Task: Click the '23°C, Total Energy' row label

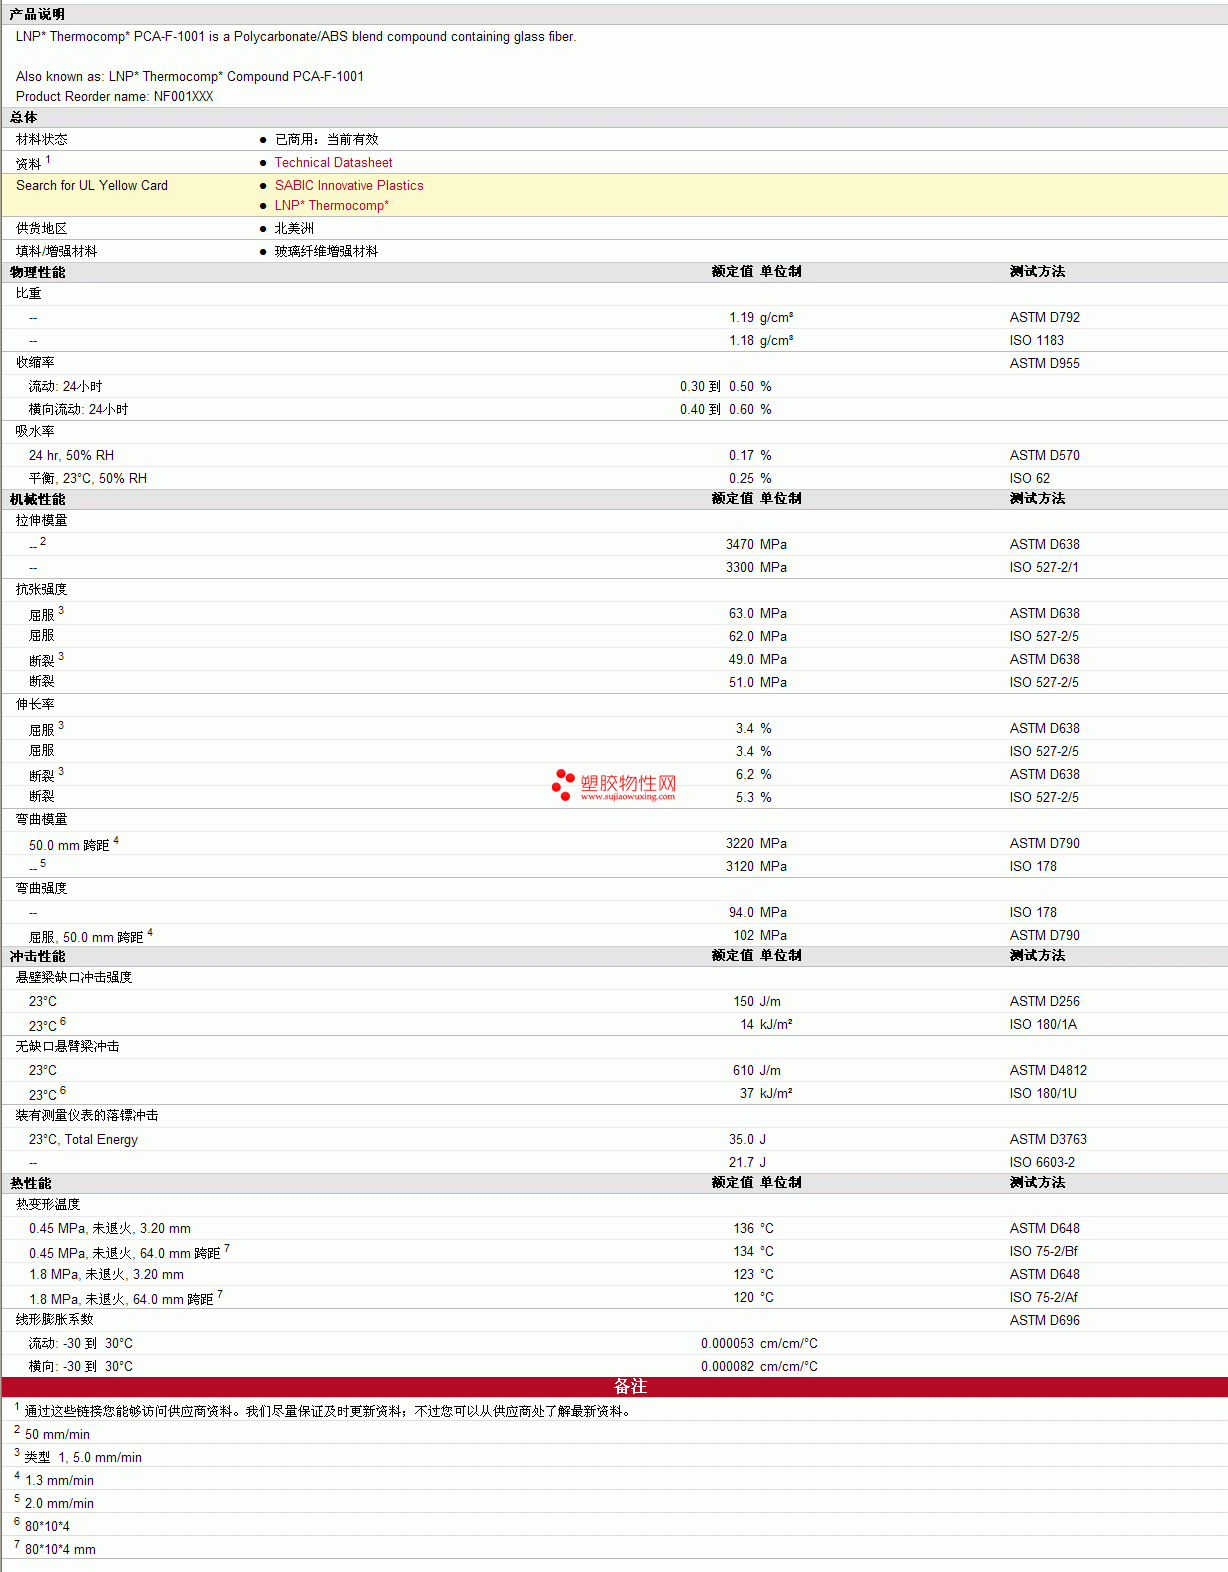Action: click(x=83, y=1139)
